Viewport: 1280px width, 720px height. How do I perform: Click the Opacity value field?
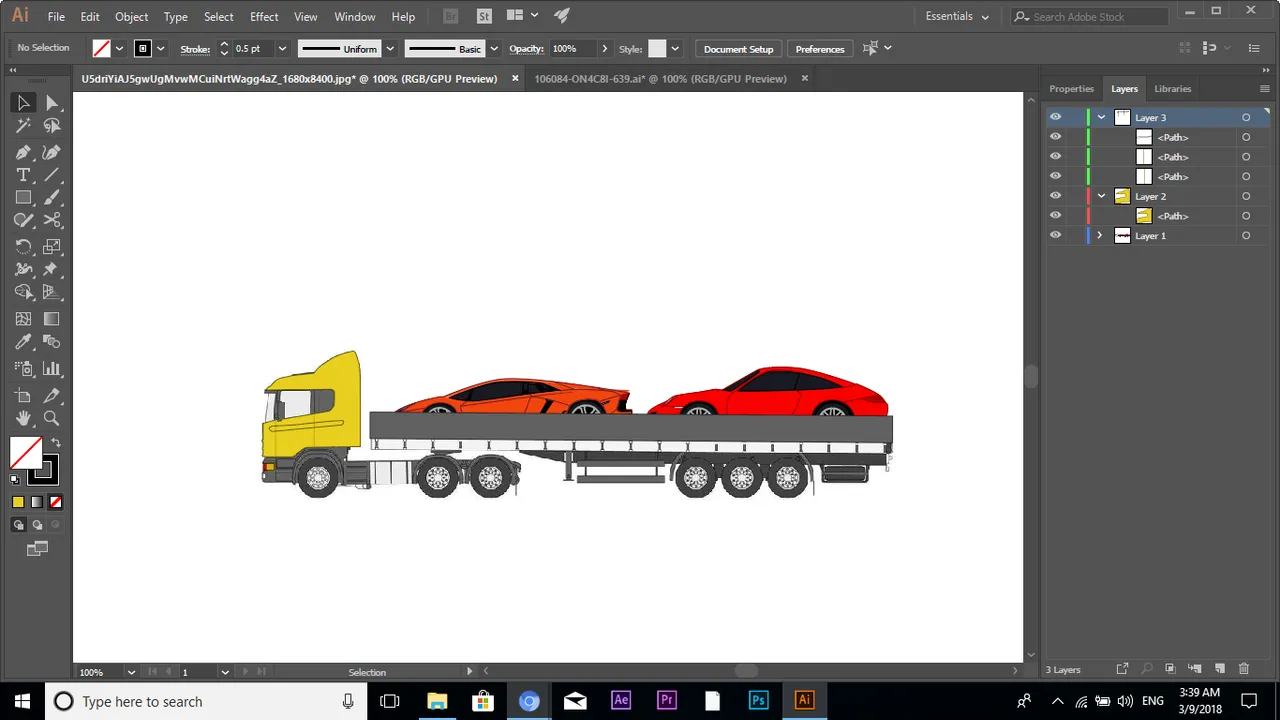[x=573, y=48]
